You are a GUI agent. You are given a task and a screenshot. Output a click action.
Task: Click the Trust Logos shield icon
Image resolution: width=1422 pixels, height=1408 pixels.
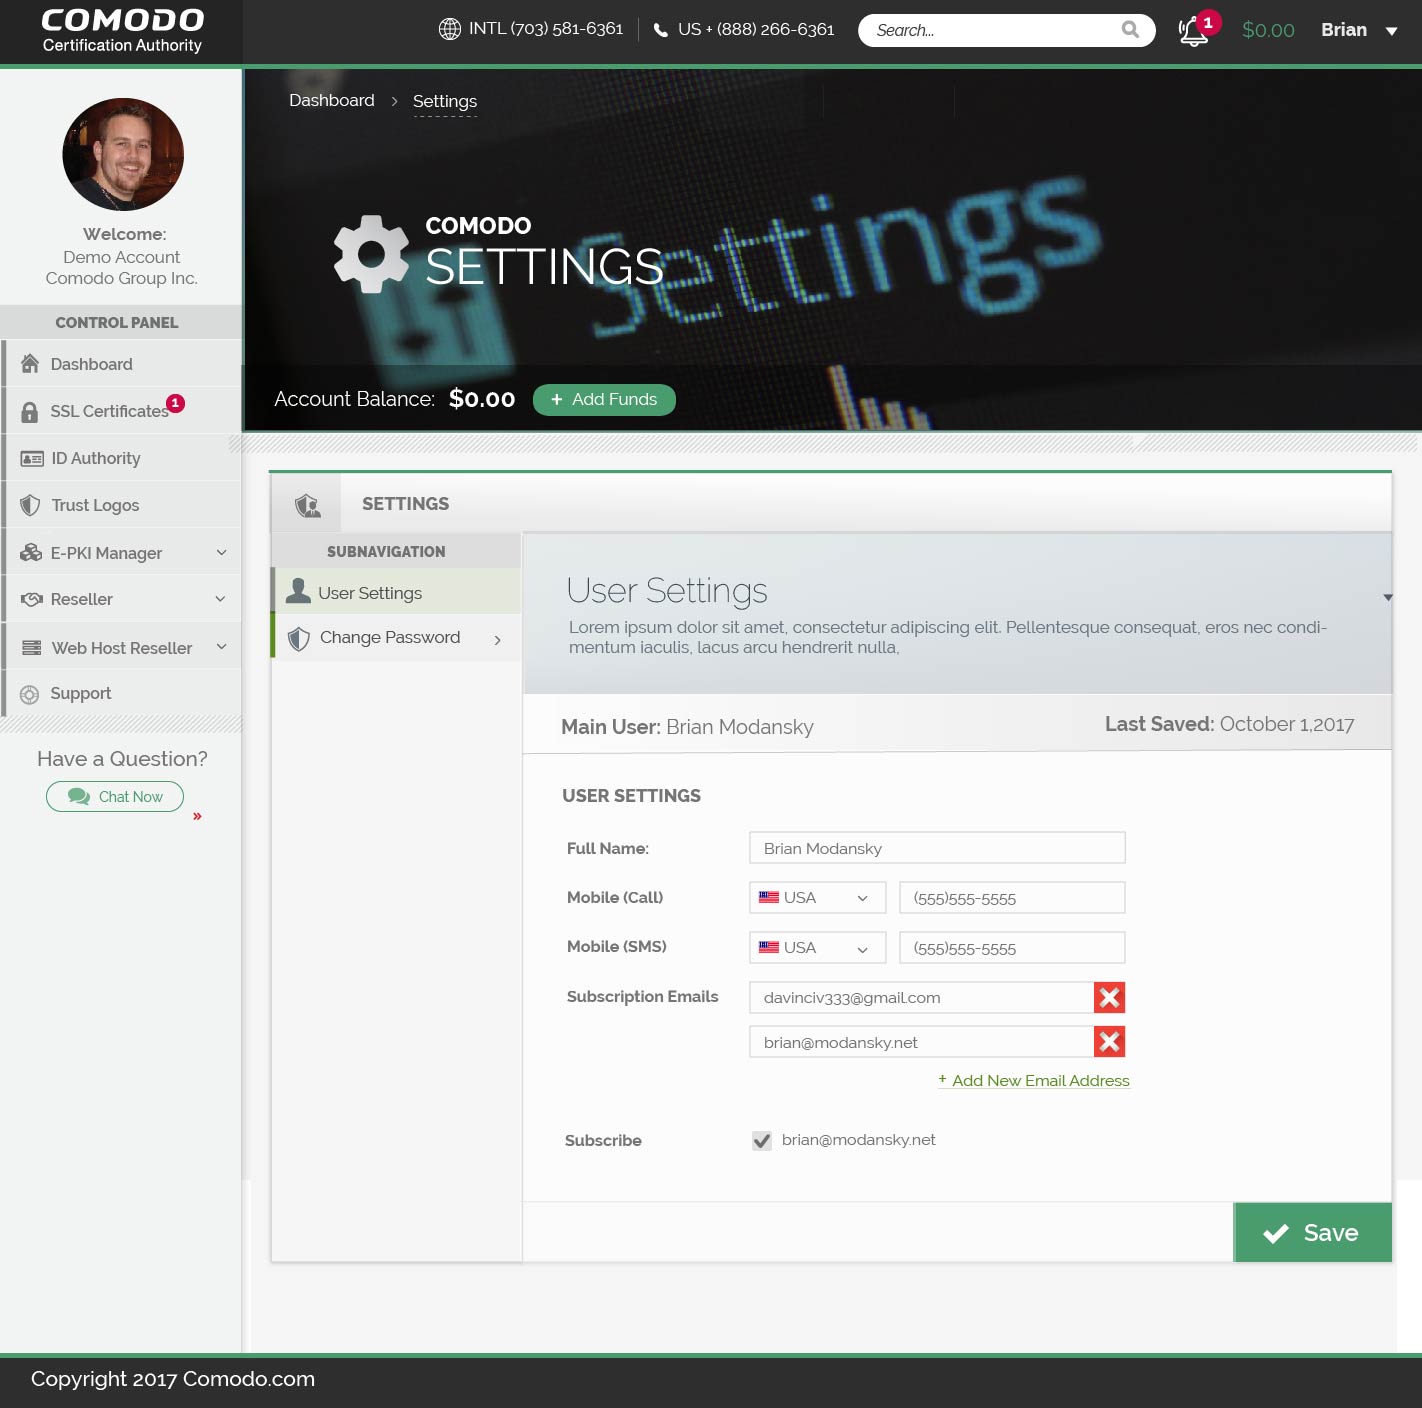tap(31, 505)
